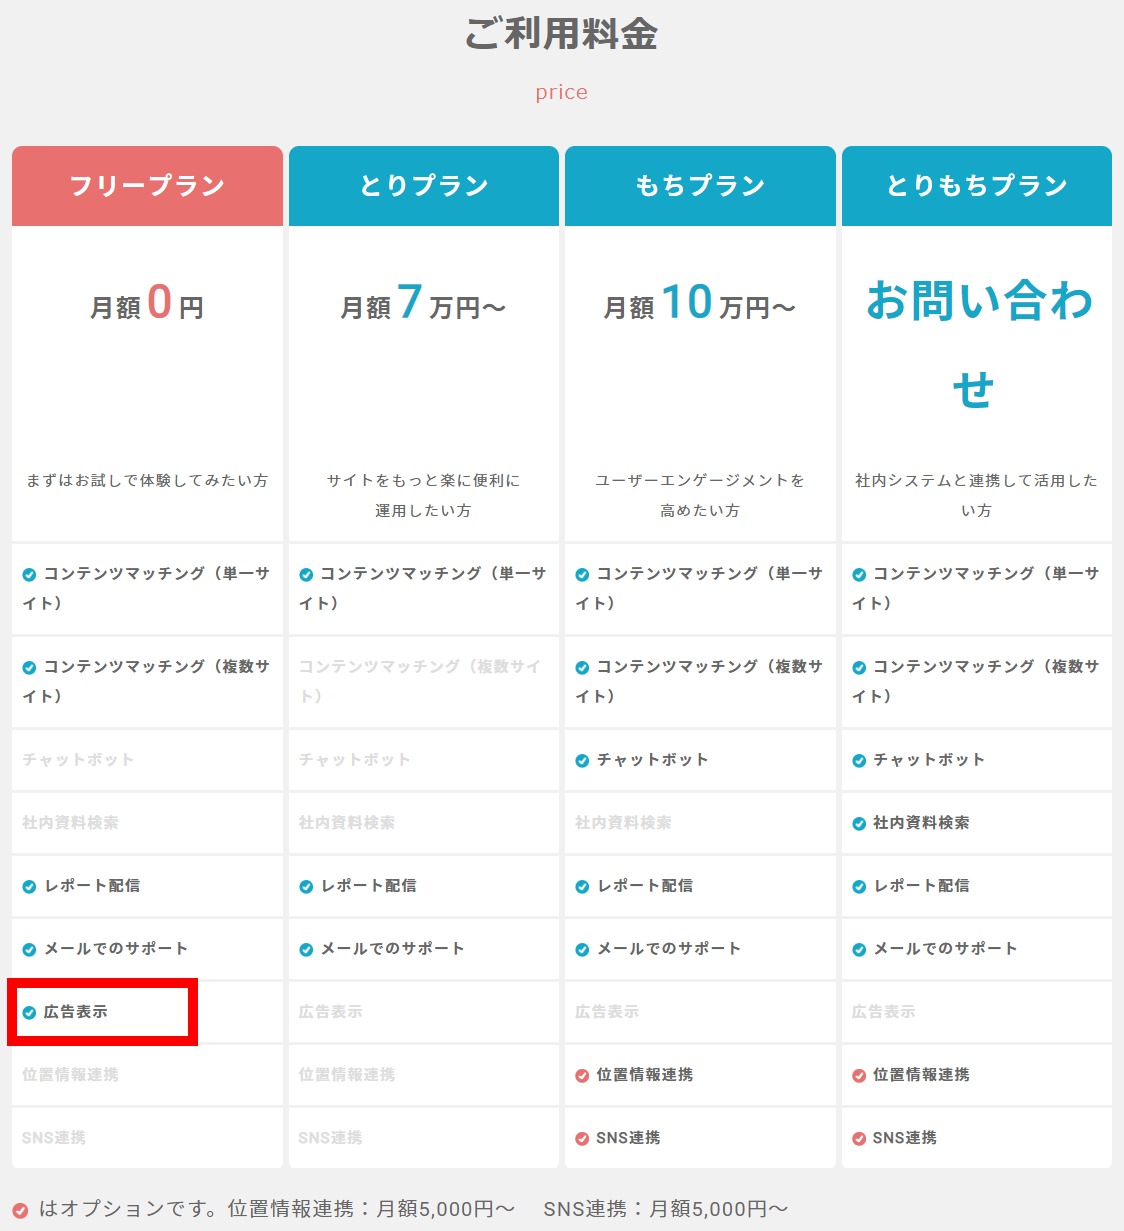This screenshot has height=1231, width=1124.
Task: Click the お問い合わせ price text
Action: pyautogui.click(x=977, y=343)
